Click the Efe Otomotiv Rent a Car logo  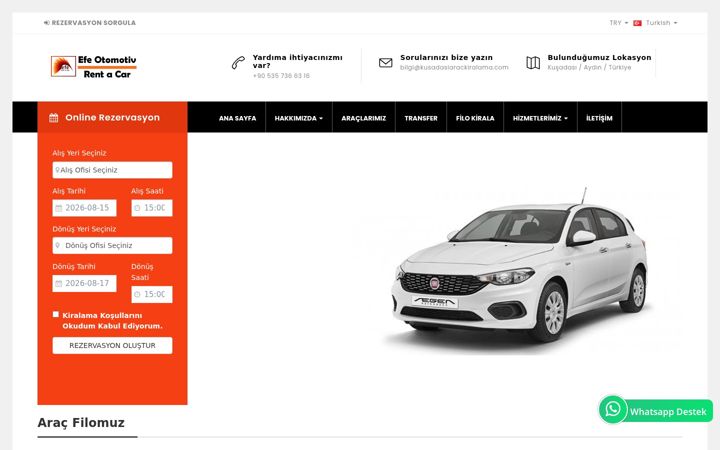pos(94,67)
